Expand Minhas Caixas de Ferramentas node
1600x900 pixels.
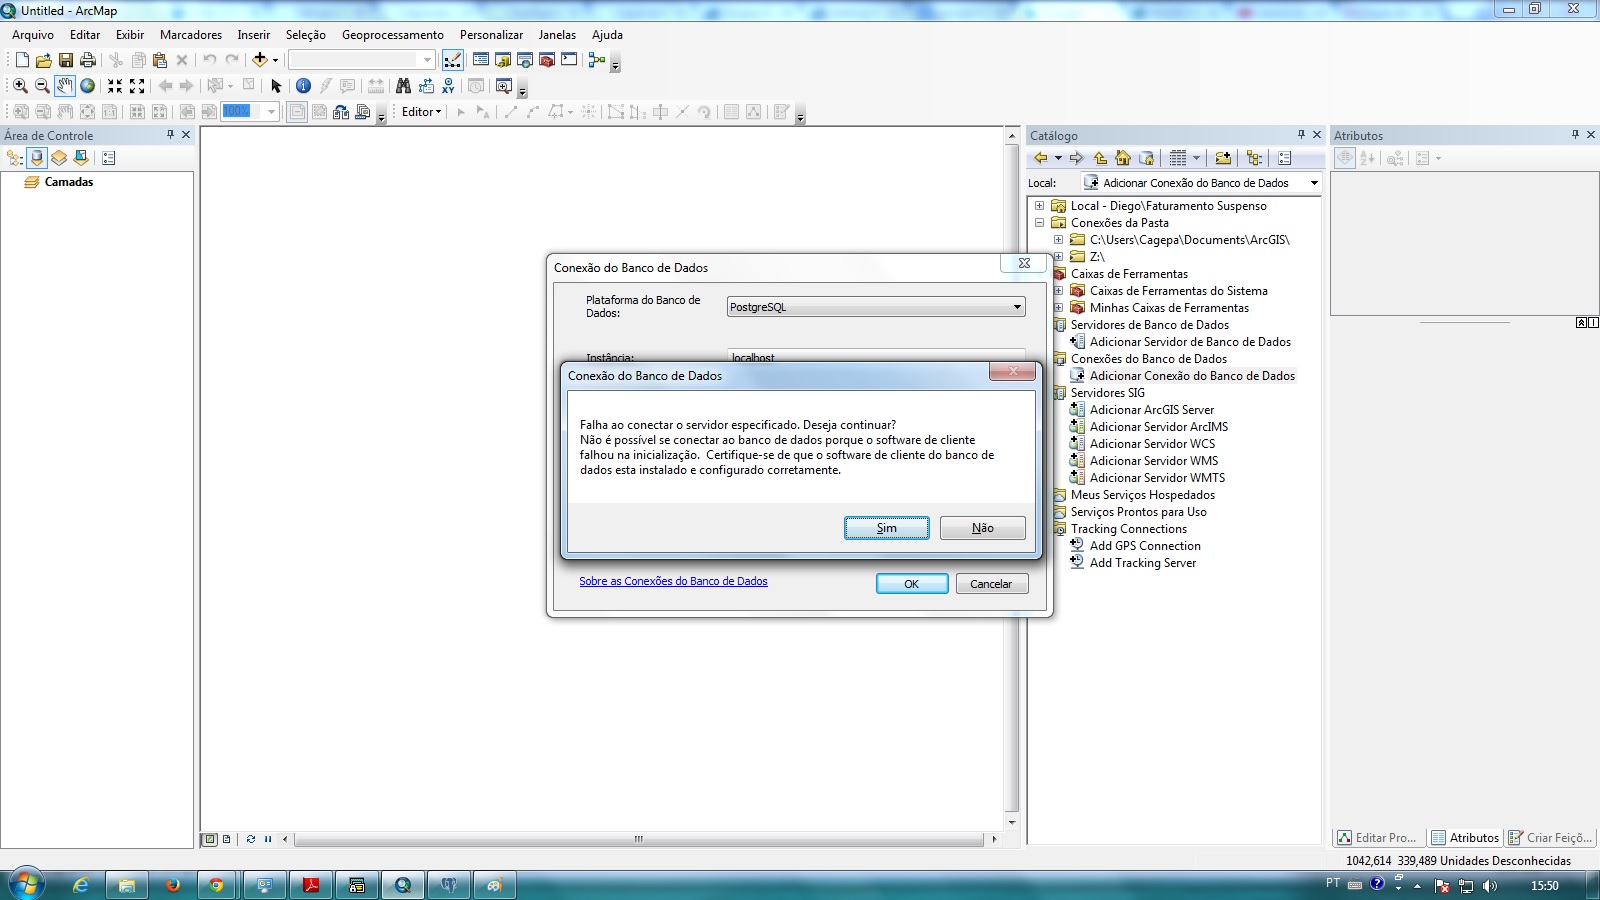tap(1058, 308)
